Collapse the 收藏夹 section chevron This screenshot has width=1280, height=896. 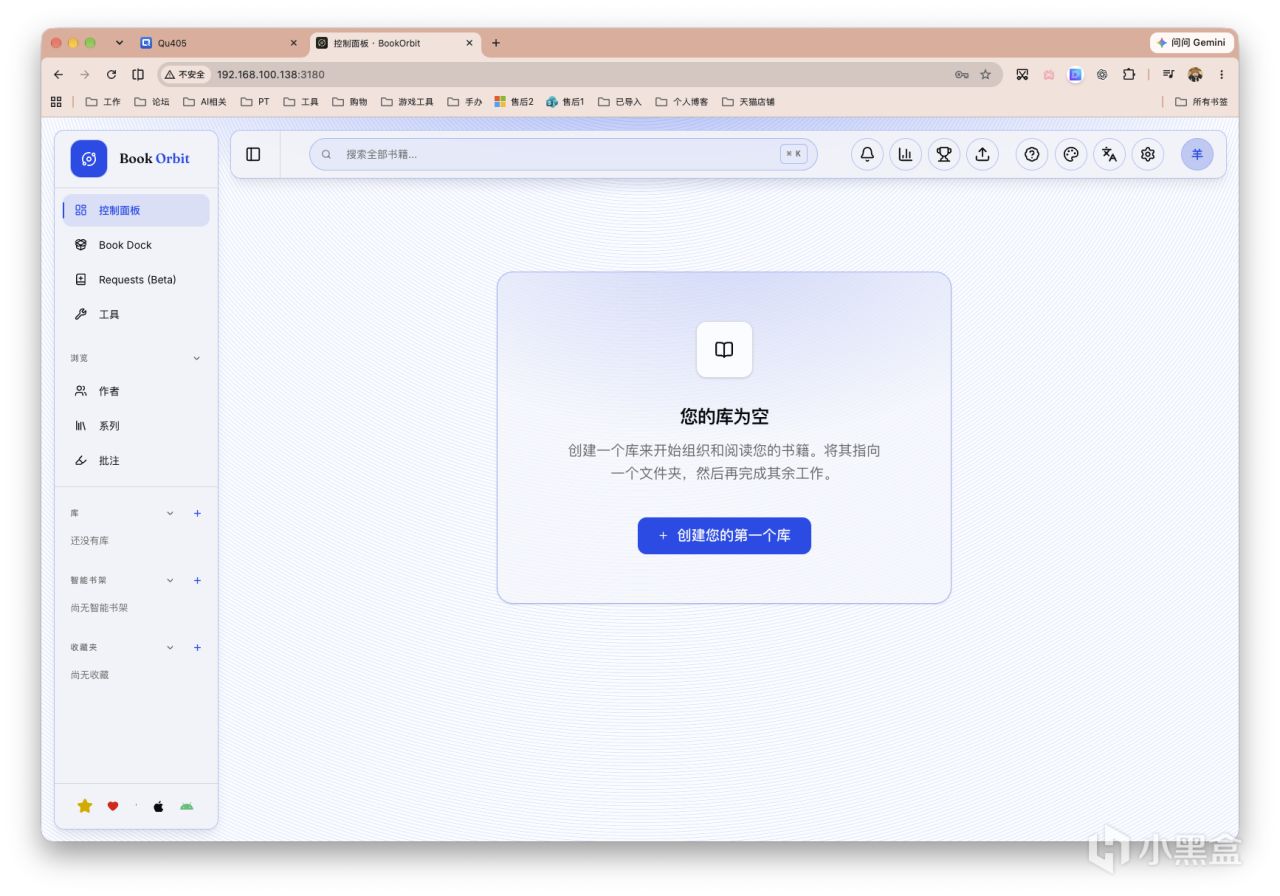point(170,647)
